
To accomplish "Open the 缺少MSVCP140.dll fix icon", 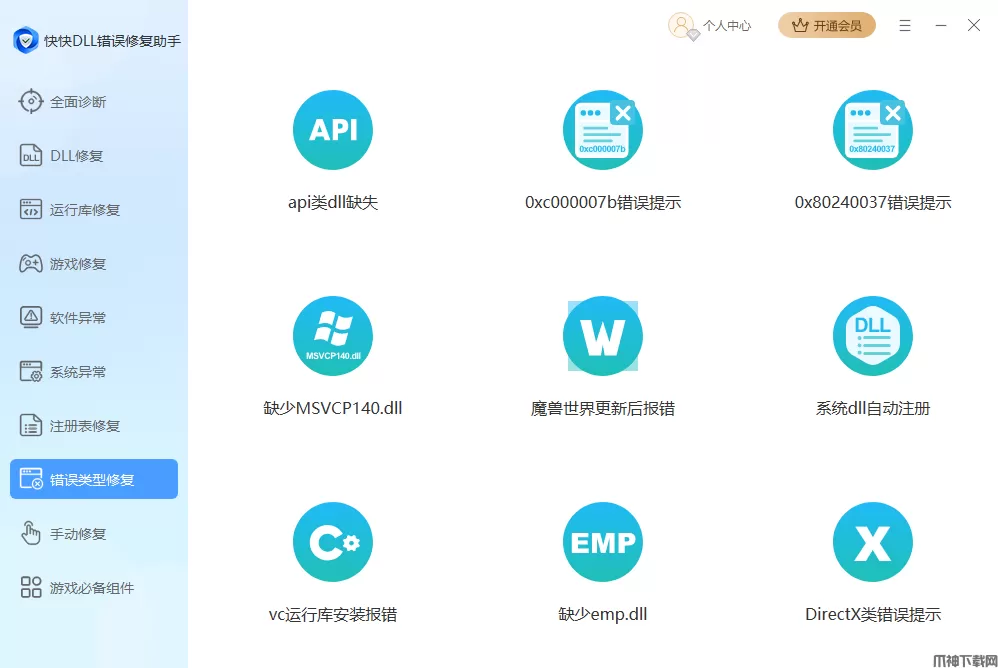I will (x=332, y=336).
